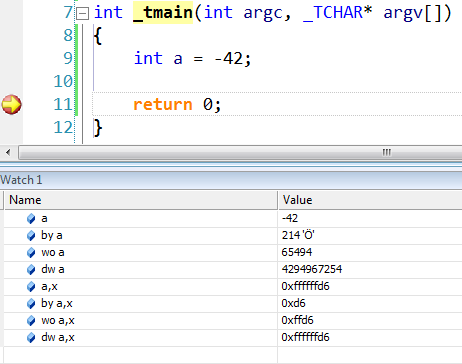
Task: Click the value 0xd6
Action: click(293, 303)
